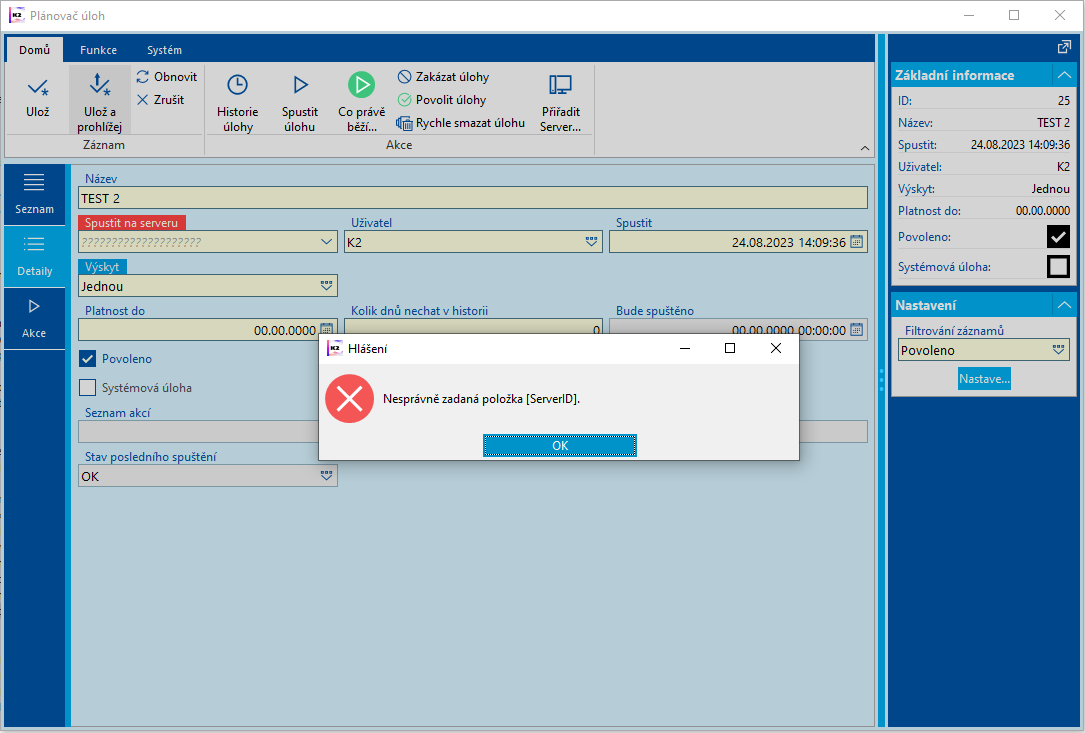1085x733 pixels.
Task: Click the Zrušit cancel button
Action: pyautogui.click(x=161, y=100)
